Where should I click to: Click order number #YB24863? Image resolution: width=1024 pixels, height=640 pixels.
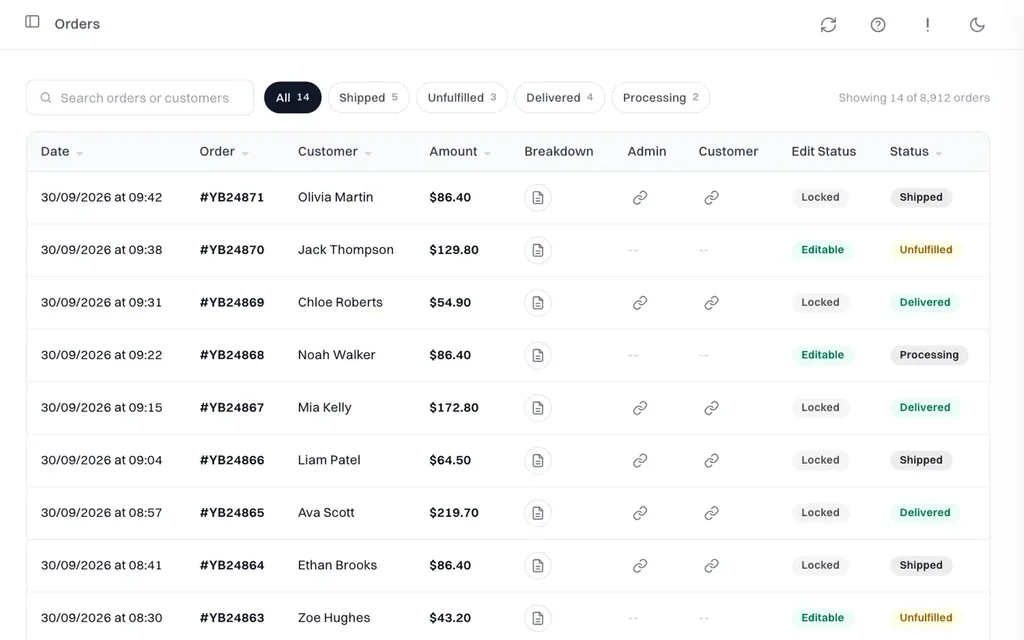pyautogui.click(x=232, y=618)
